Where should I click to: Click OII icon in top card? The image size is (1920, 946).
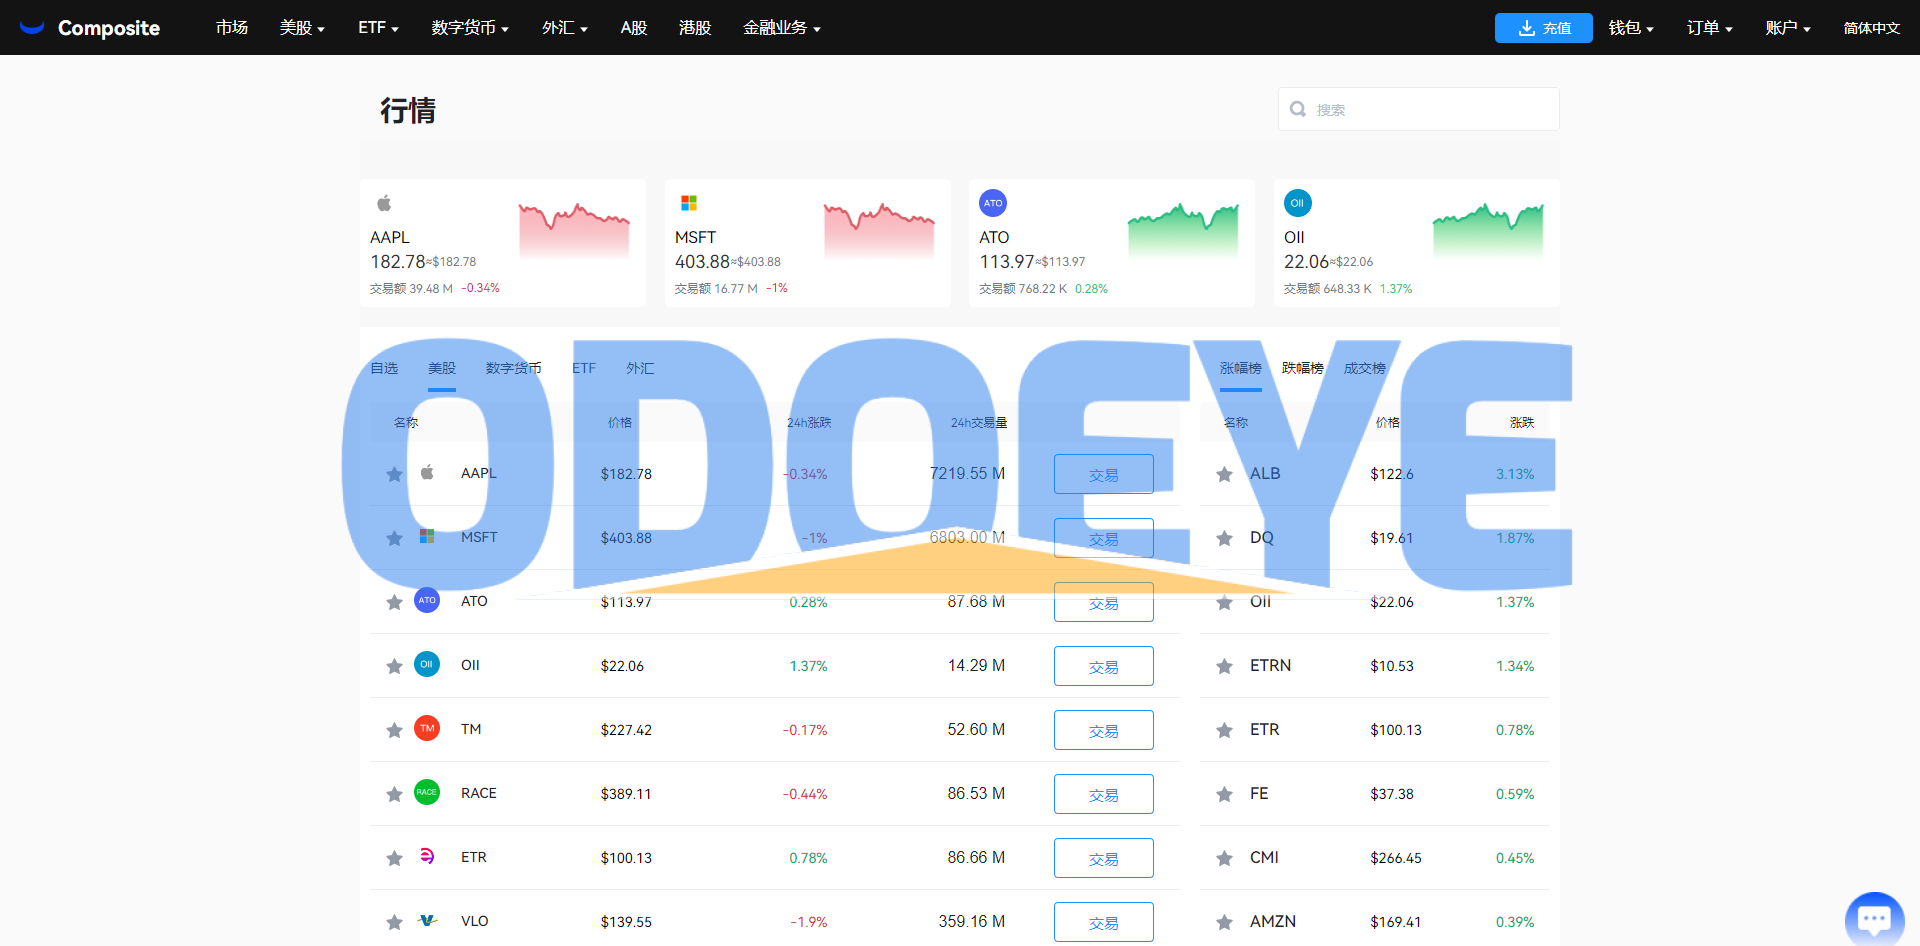click(1298, 203)
